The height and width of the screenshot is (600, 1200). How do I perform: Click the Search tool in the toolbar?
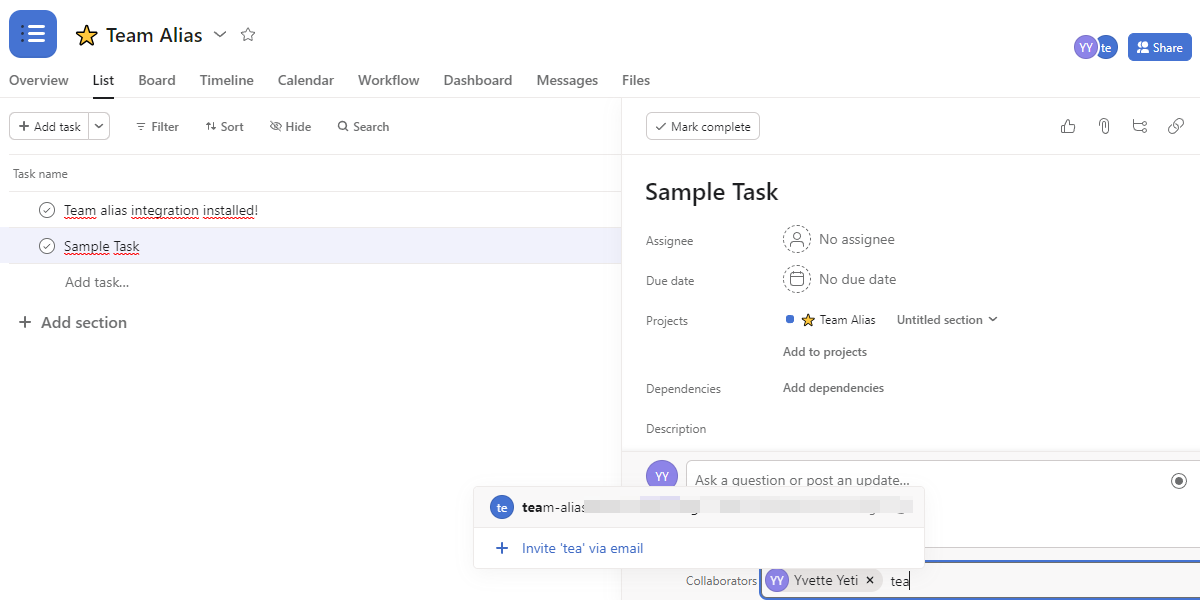coord(363,127)
